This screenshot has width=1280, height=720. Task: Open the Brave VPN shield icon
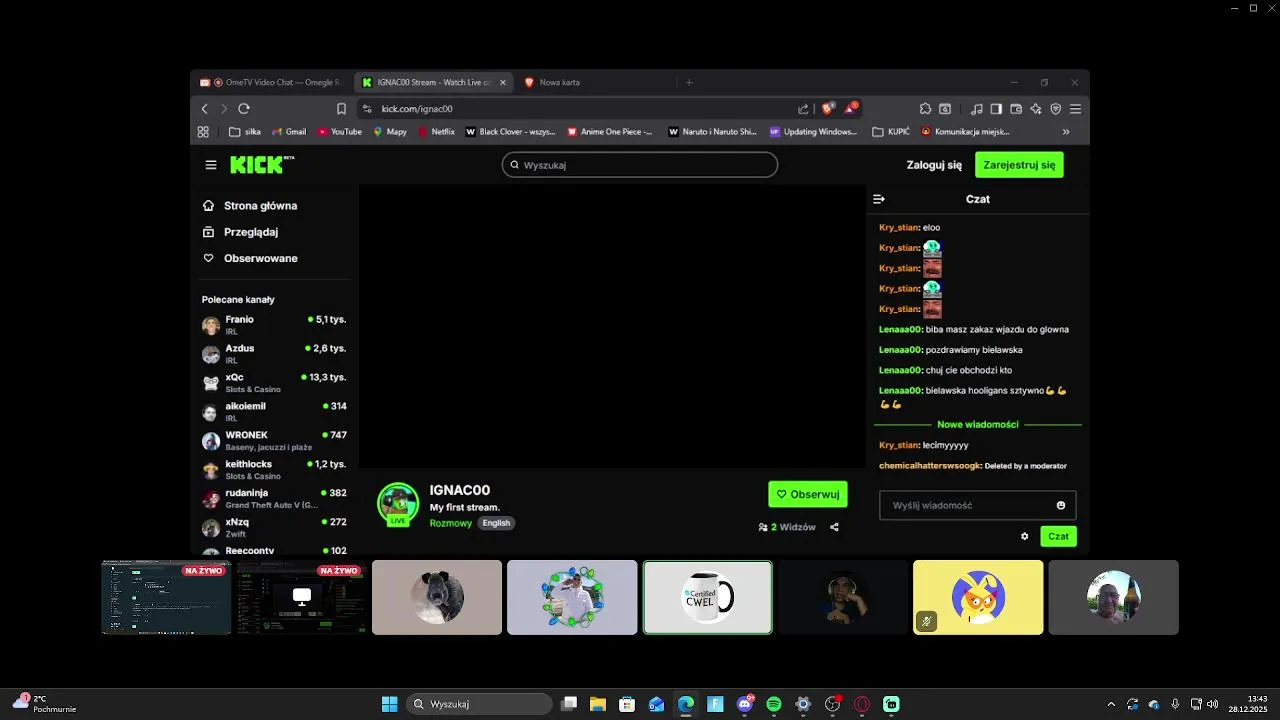point(1056,108)
